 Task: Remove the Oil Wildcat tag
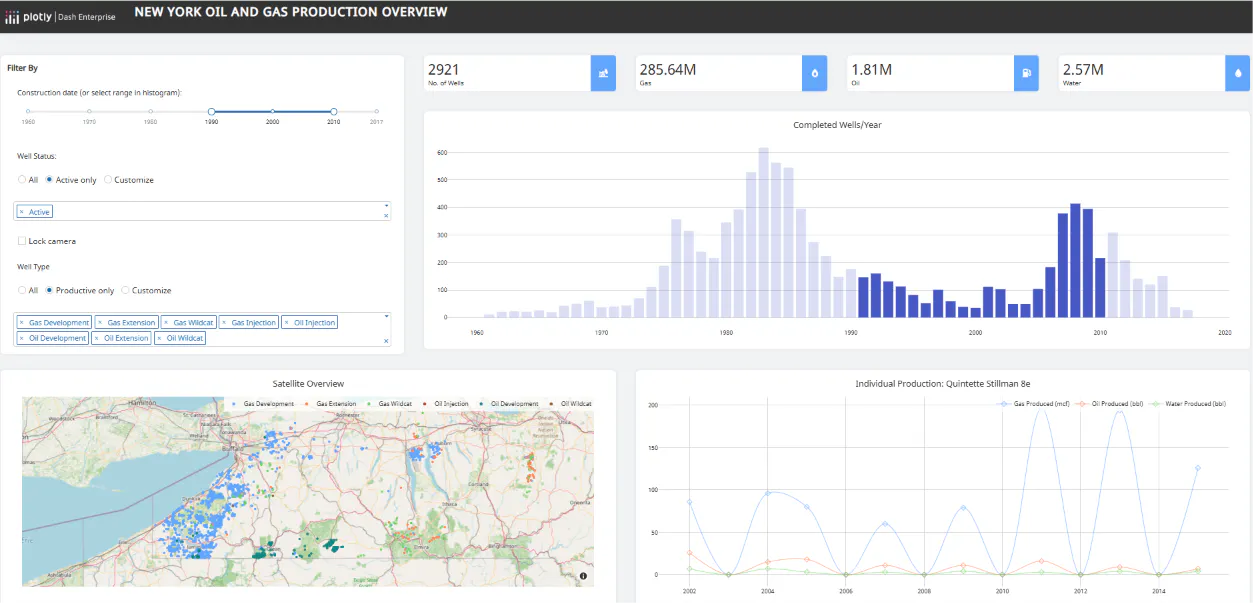click(160, 338)
